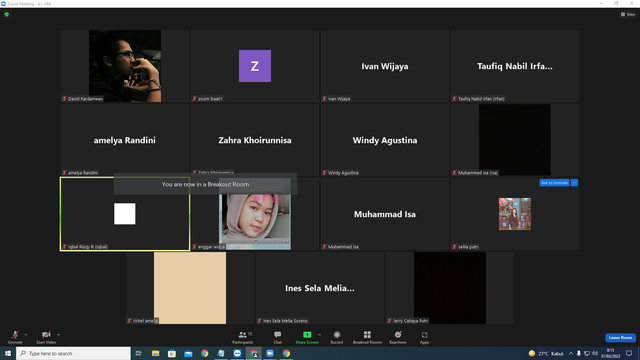The width and height of the screenshot is (640, 360).
Task: Open Task View on the taskbar
Action: [139, 353]
